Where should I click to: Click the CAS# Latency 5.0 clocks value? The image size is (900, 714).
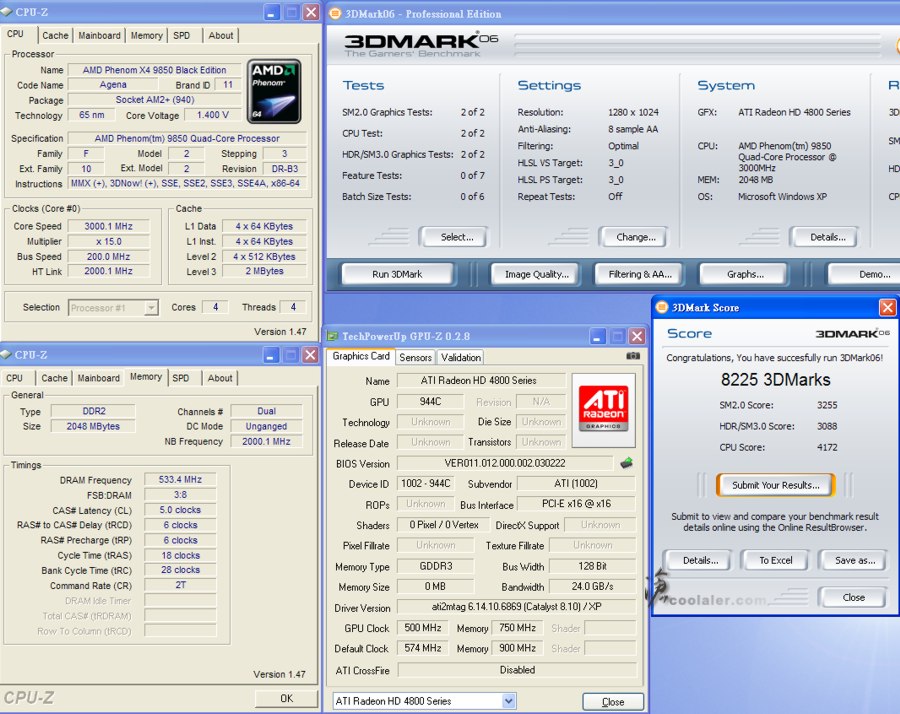click(180, 510)
